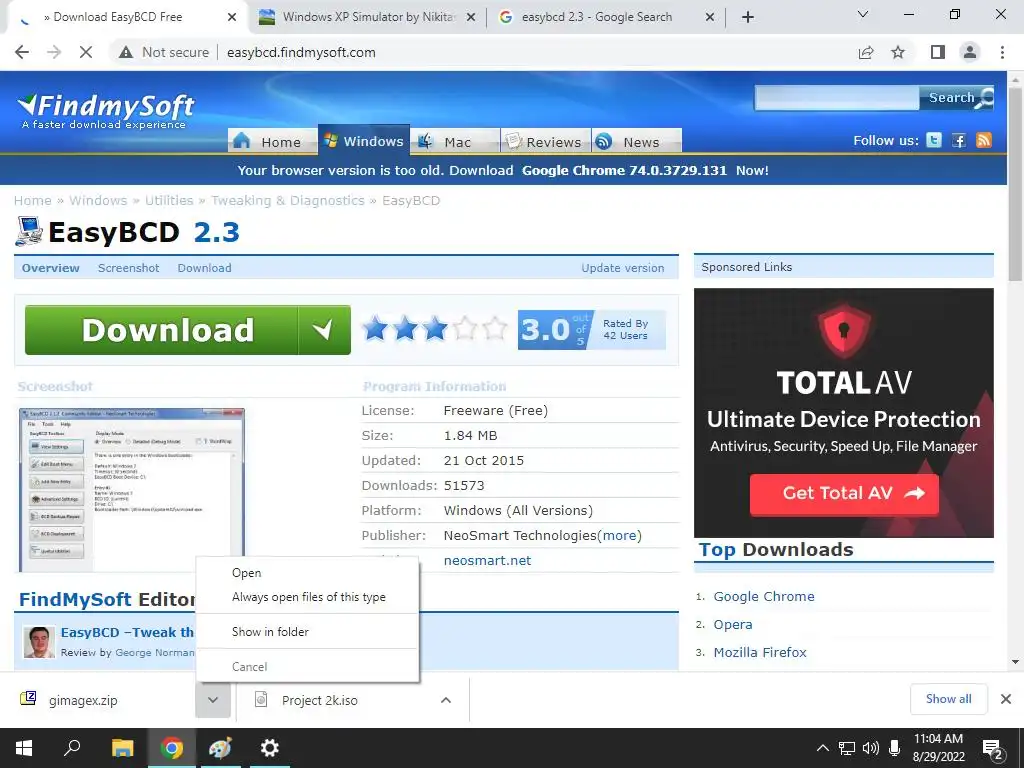
Task: Close the downloads bar
Action: [x=1006, y=699]
